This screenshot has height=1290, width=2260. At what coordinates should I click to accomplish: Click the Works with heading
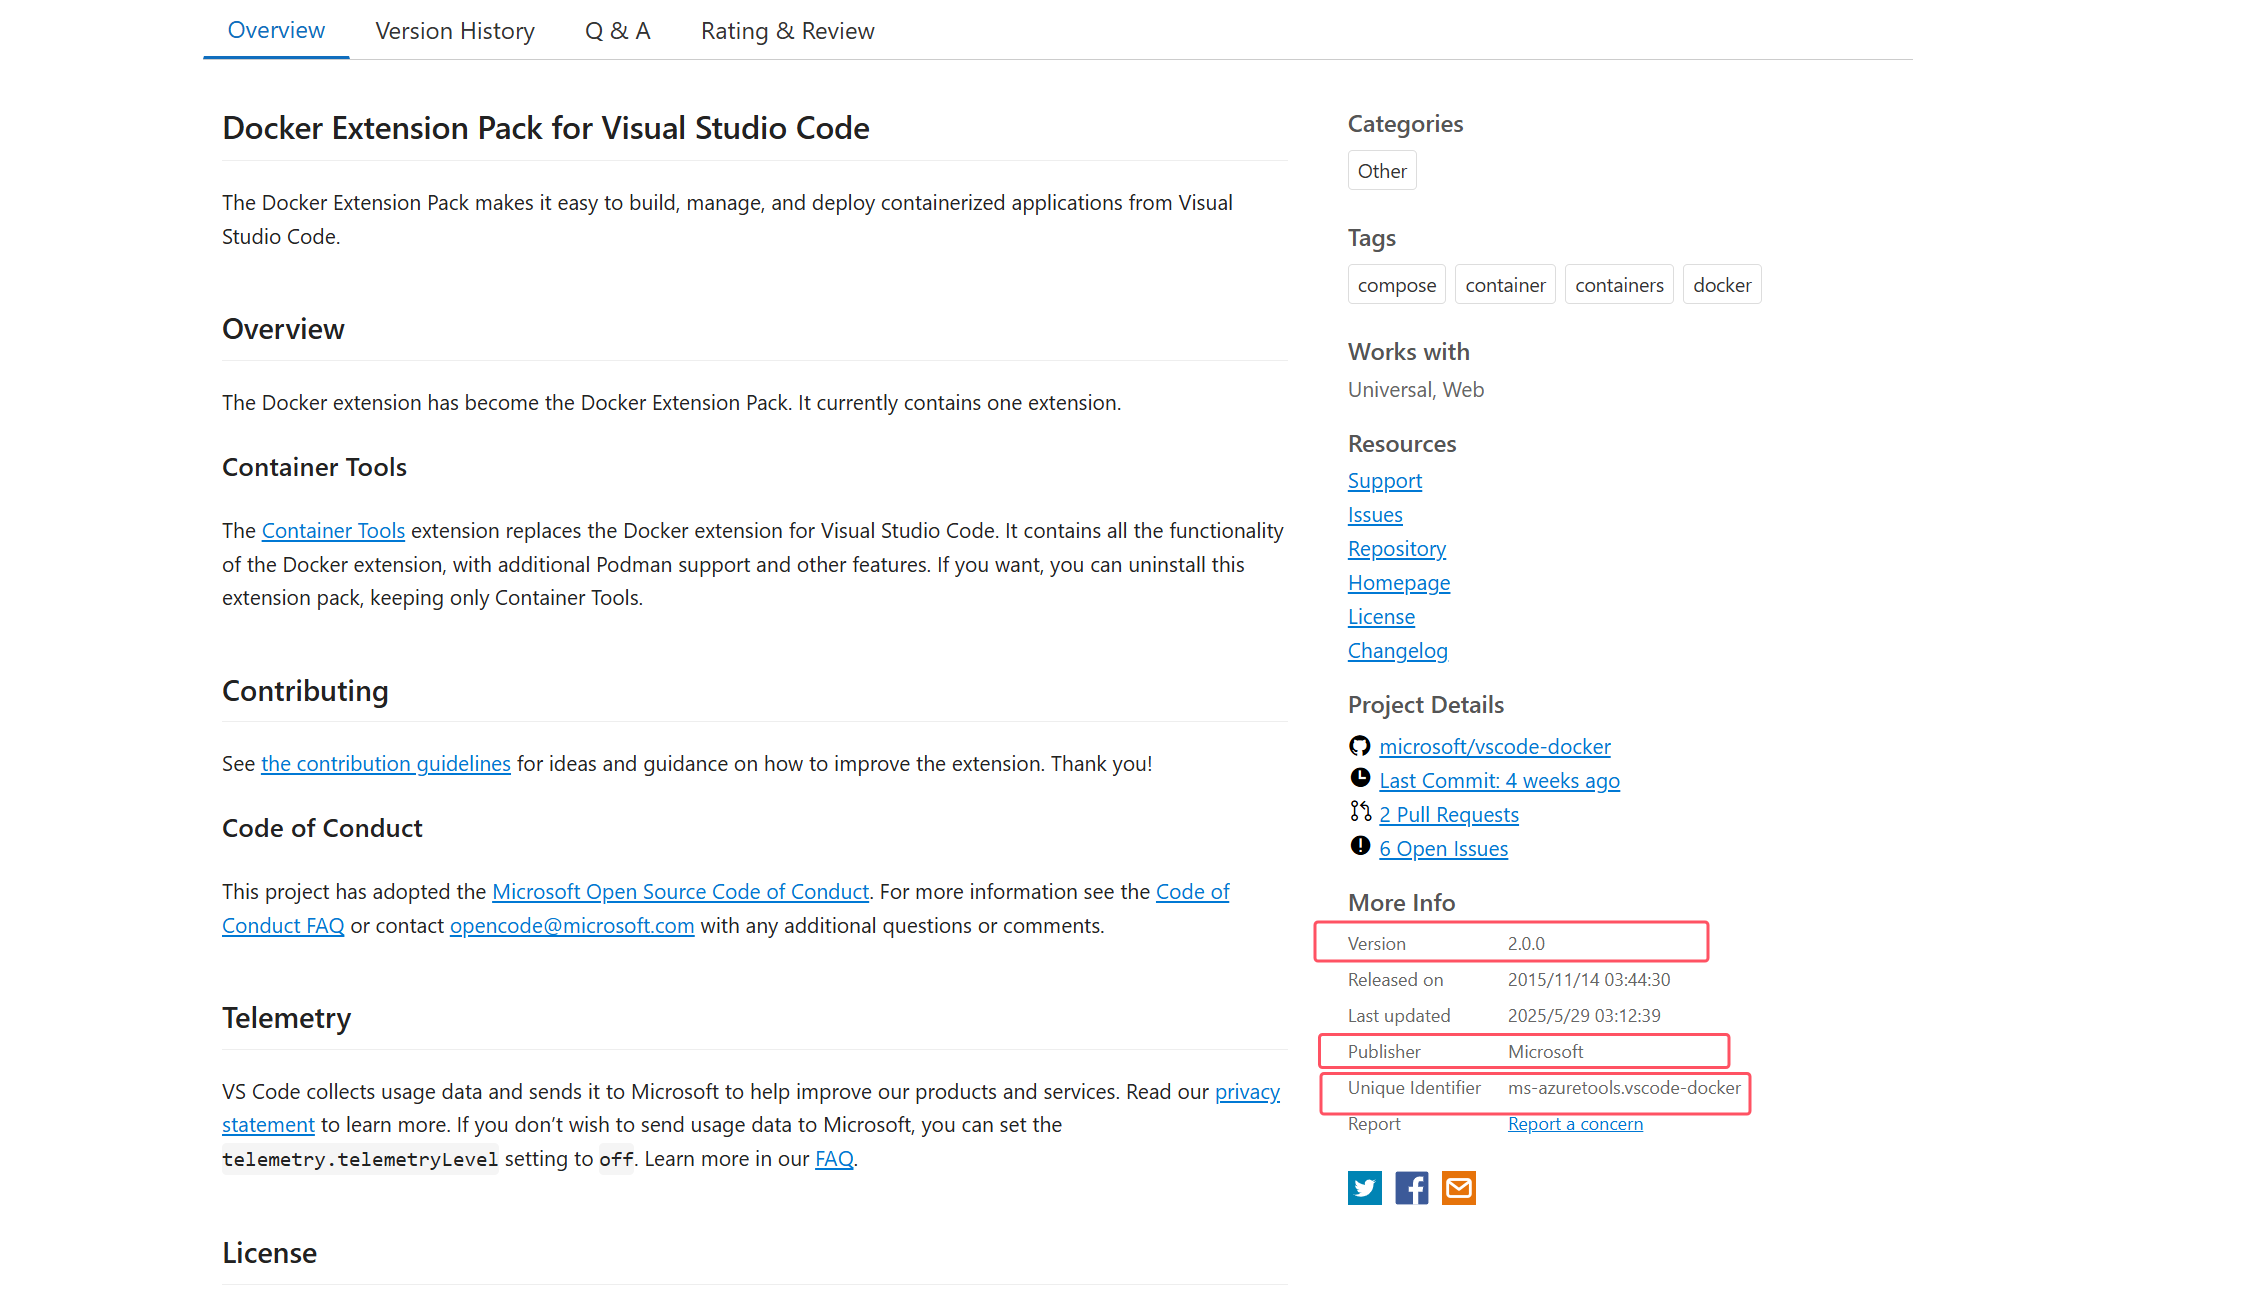[x=1409, y=352]
